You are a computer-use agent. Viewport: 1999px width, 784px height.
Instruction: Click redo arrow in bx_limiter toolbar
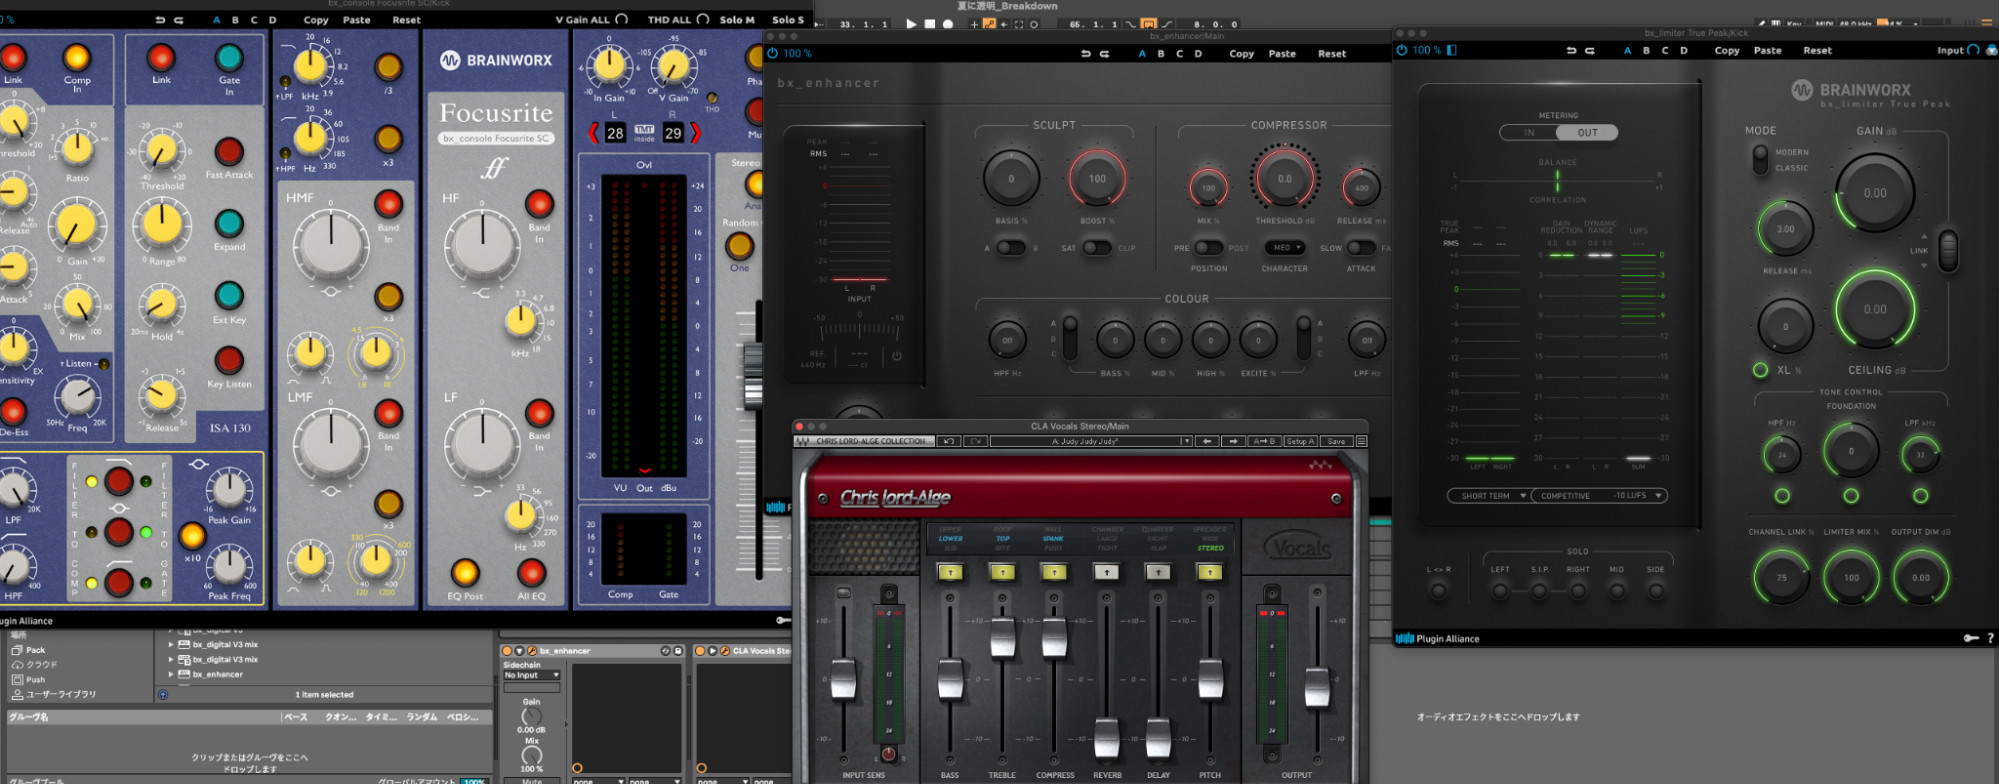tap(1590, 50)
